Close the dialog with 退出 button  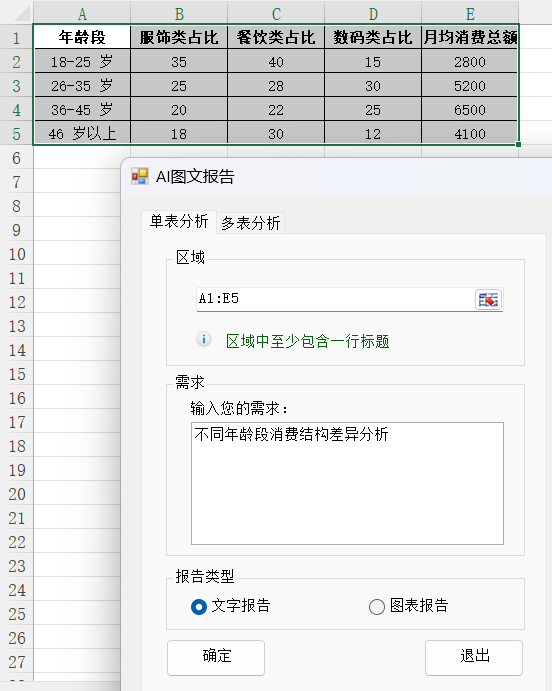pyautogui.click(x=474, y=658)
